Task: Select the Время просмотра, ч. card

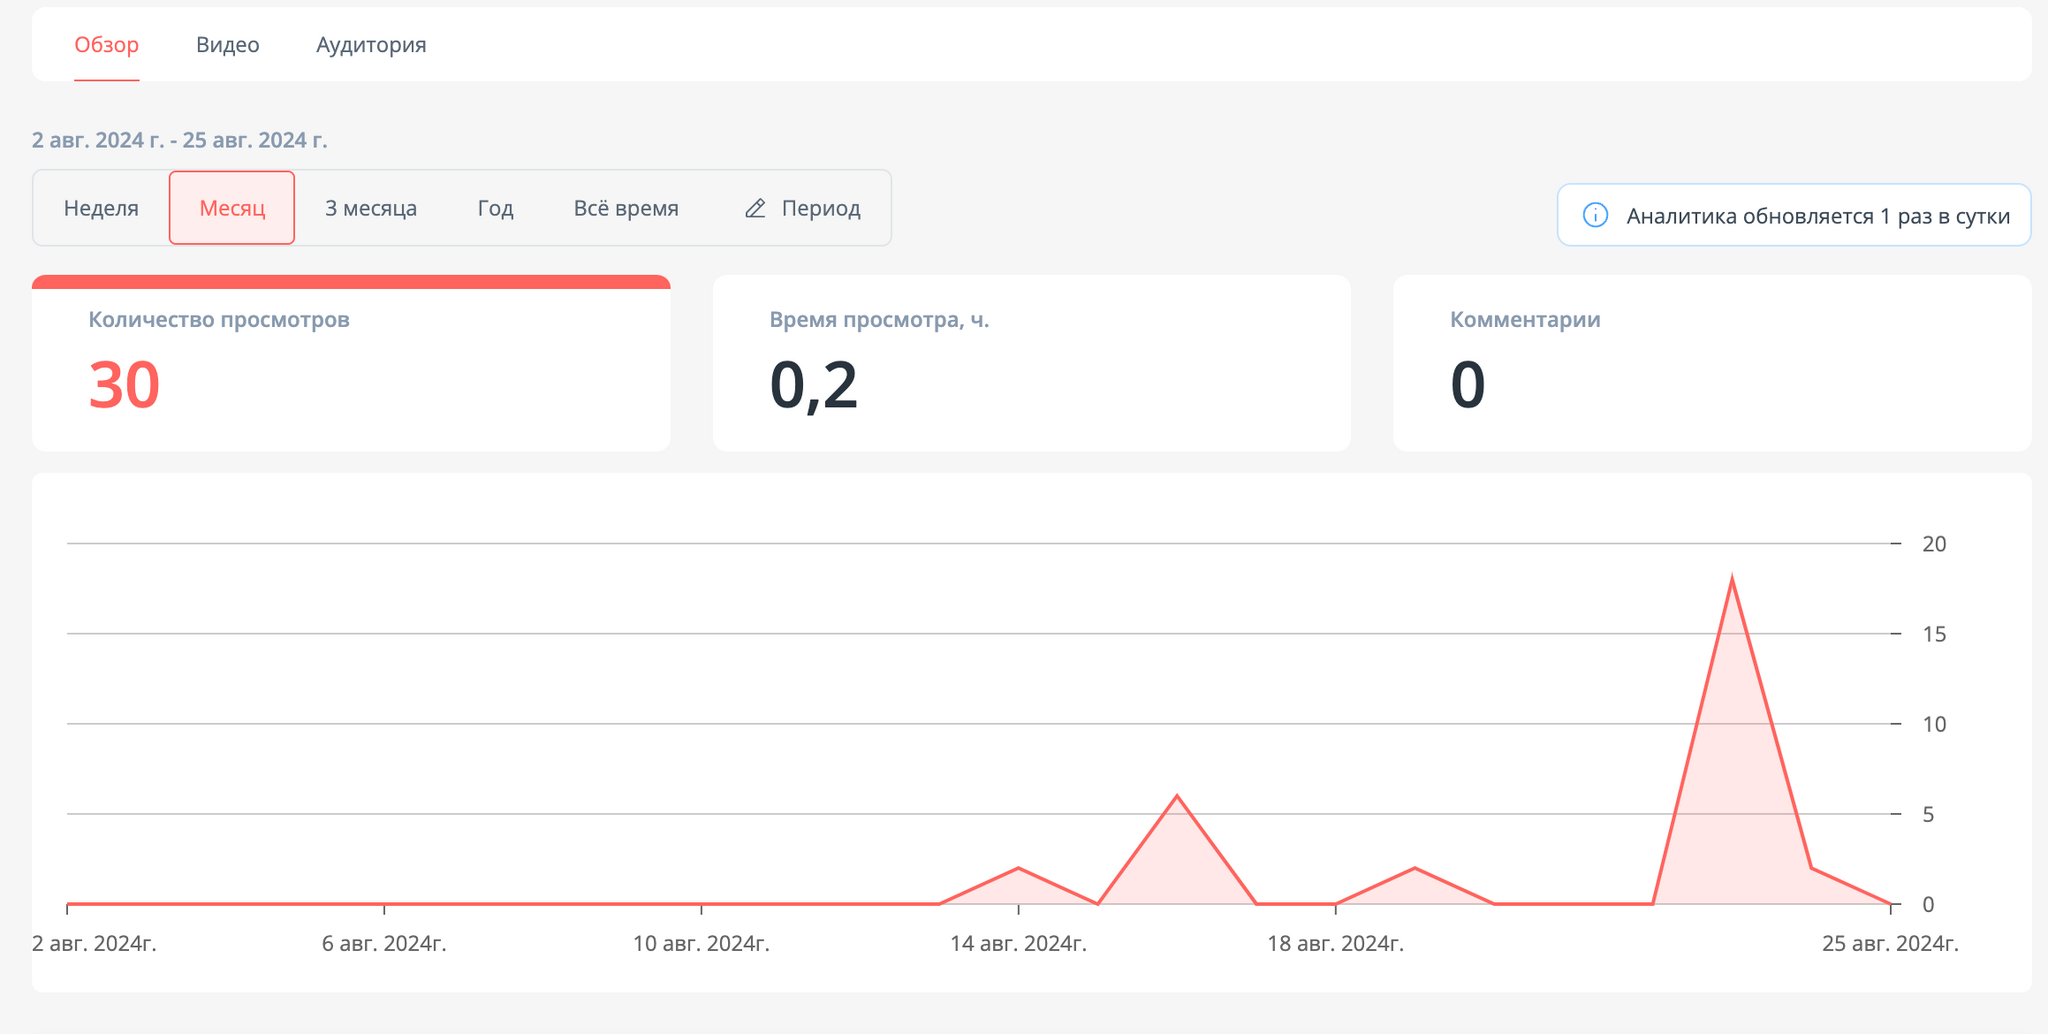Action: click(x=1031, y=363)
